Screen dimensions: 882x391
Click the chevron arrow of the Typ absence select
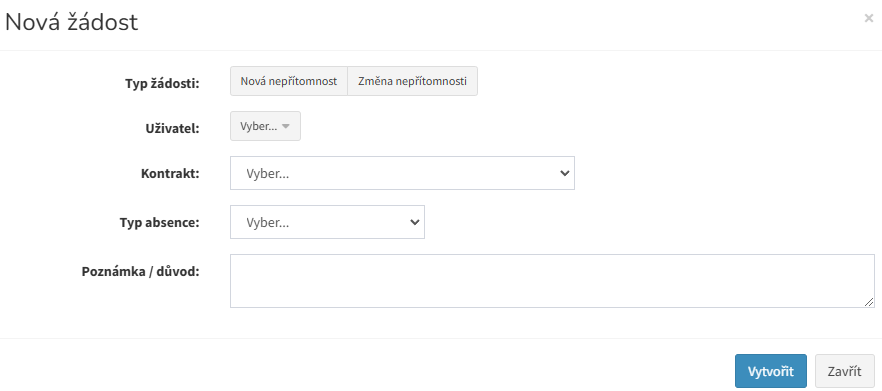point(415,222)
